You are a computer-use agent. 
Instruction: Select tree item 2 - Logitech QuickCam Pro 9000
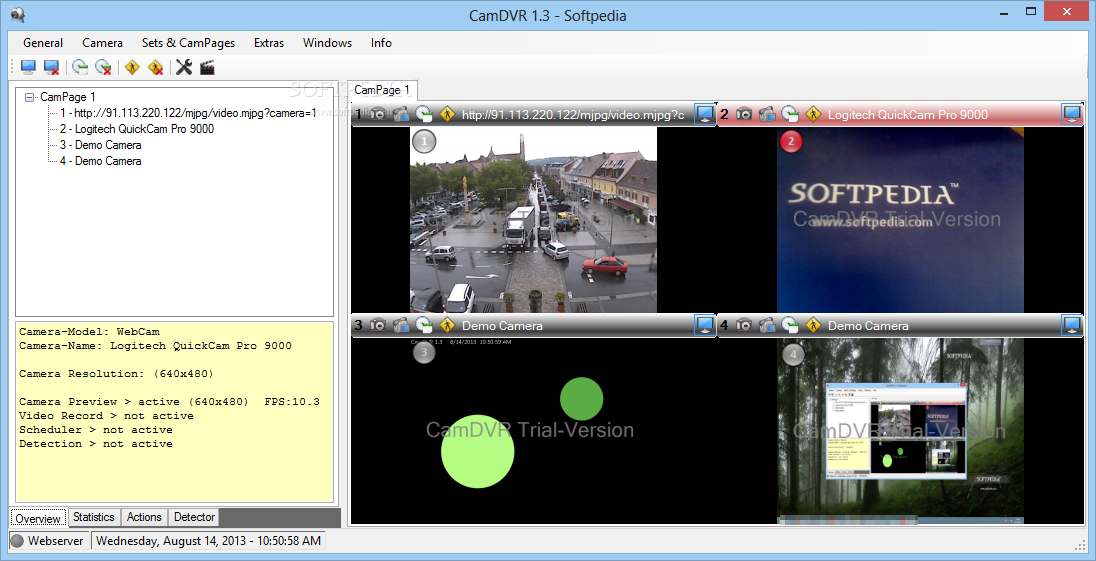[x=137, y=129]
